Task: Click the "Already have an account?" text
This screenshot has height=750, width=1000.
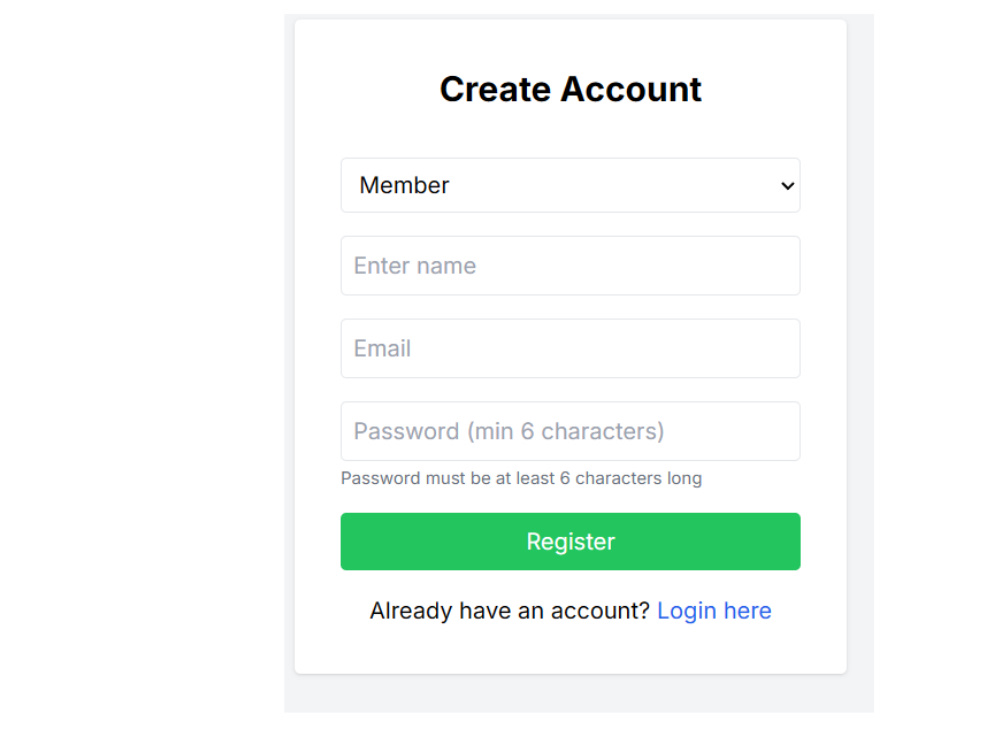Action: click(509, 610)
